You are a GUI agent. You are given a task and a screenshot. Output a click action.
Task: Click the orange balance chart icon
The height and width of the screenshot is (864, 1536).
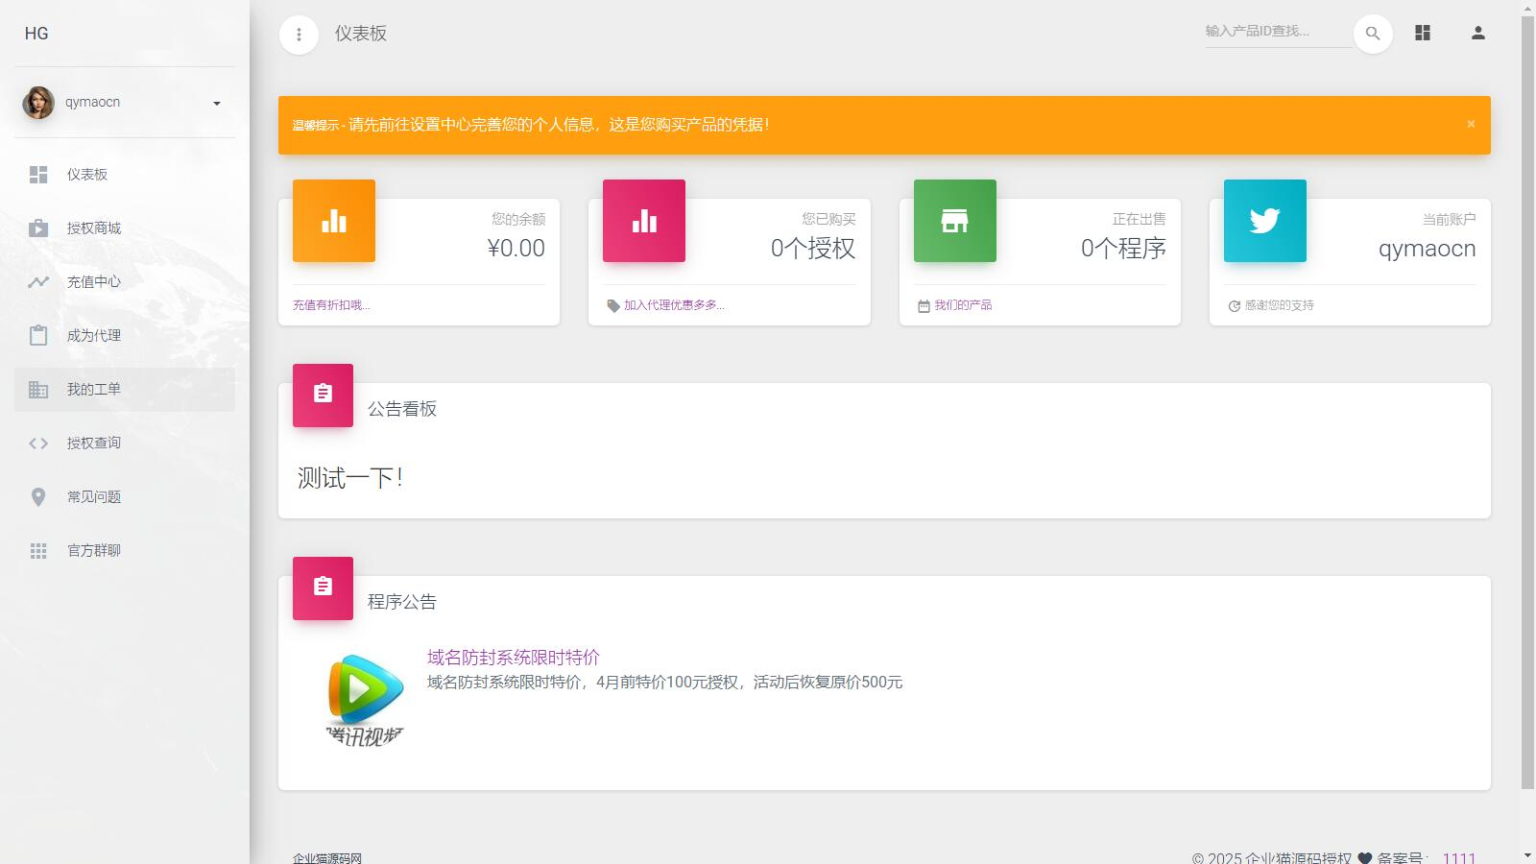tap(333, 220)
